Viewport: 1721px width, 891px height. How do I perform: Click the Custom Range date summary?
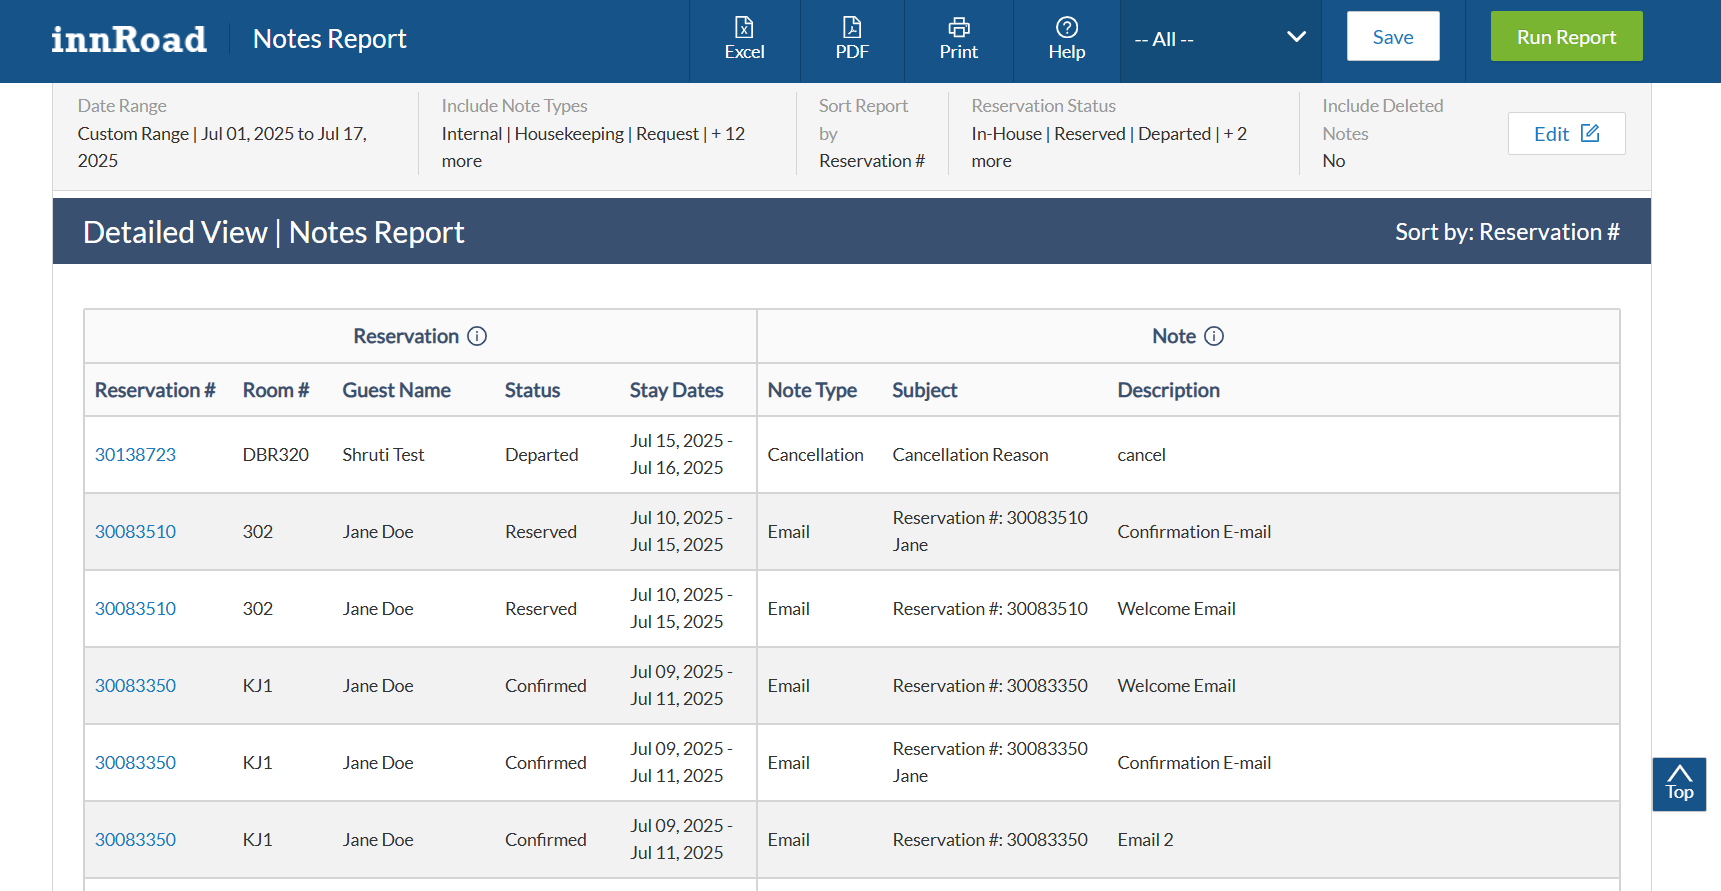223,147
